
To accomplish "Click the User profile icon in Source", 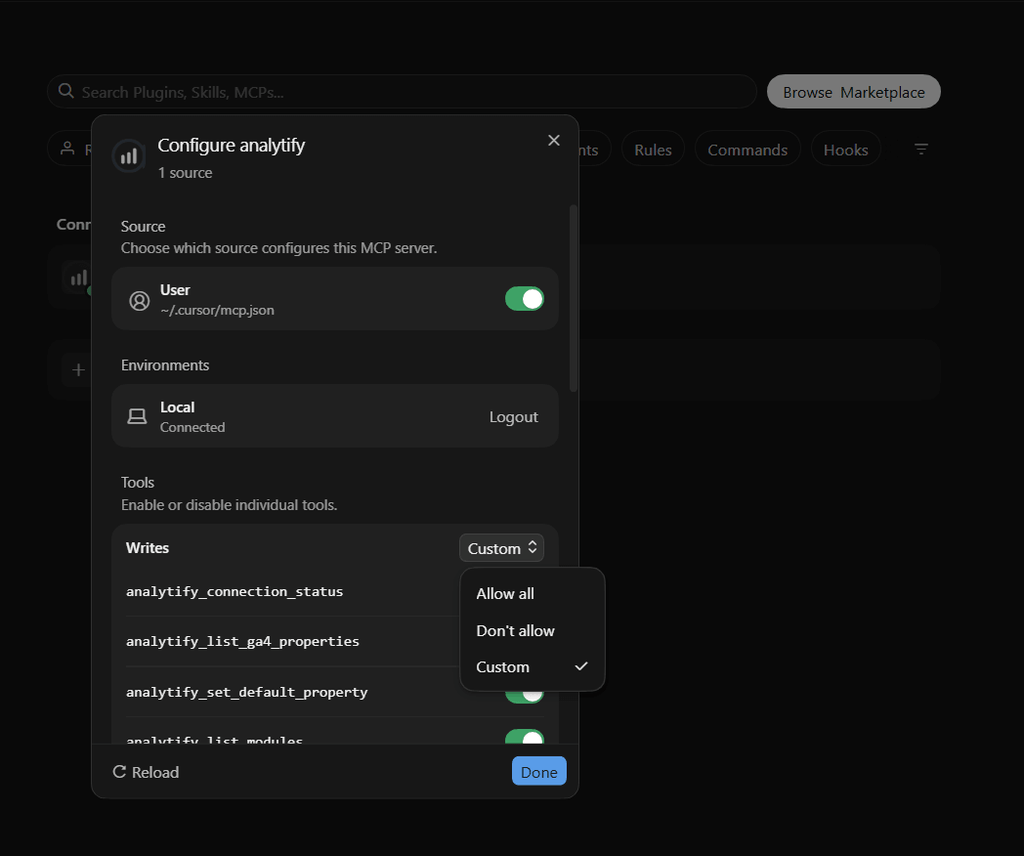I will tap(139, 300).
